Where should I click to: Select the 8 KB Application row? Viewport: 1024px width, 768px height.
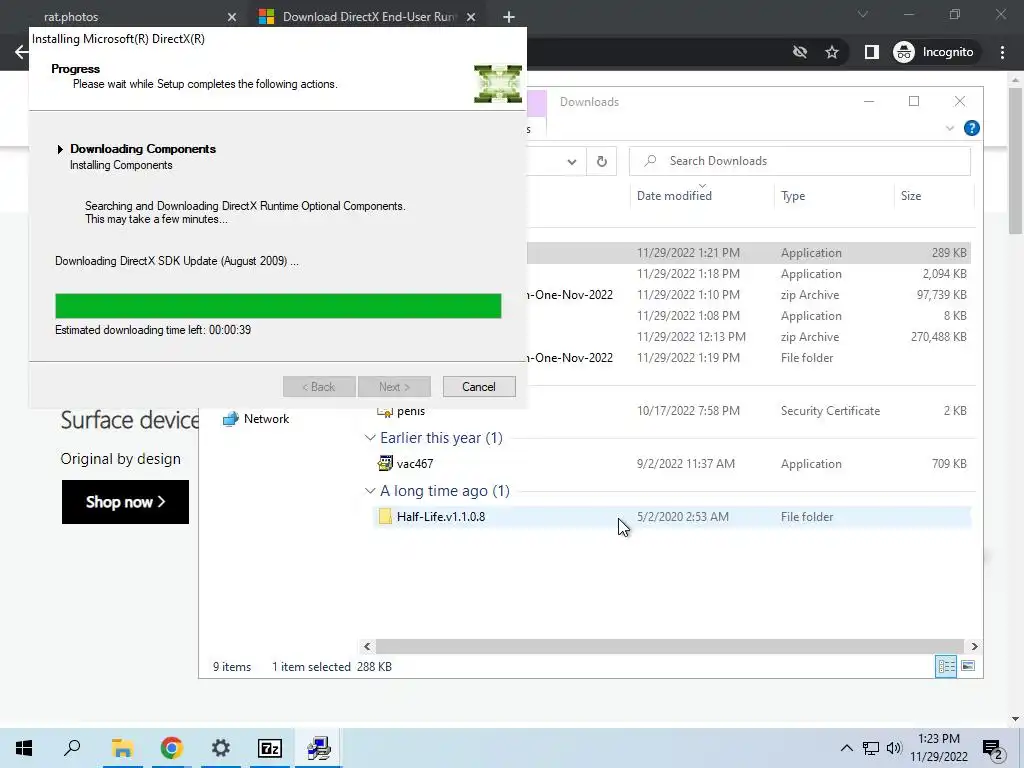pos(748,315)
